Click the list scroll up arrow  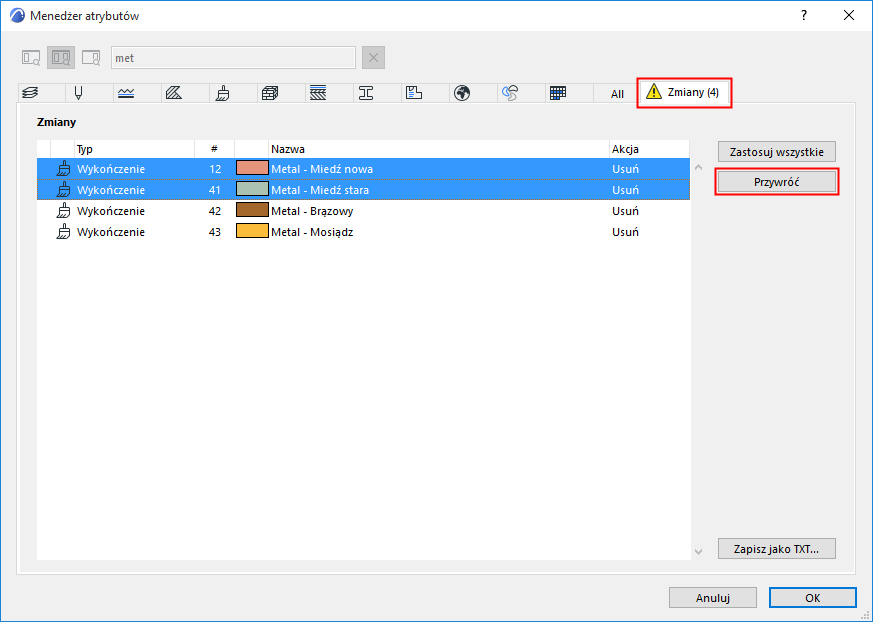pyautogui.click(x=698, y=167)
